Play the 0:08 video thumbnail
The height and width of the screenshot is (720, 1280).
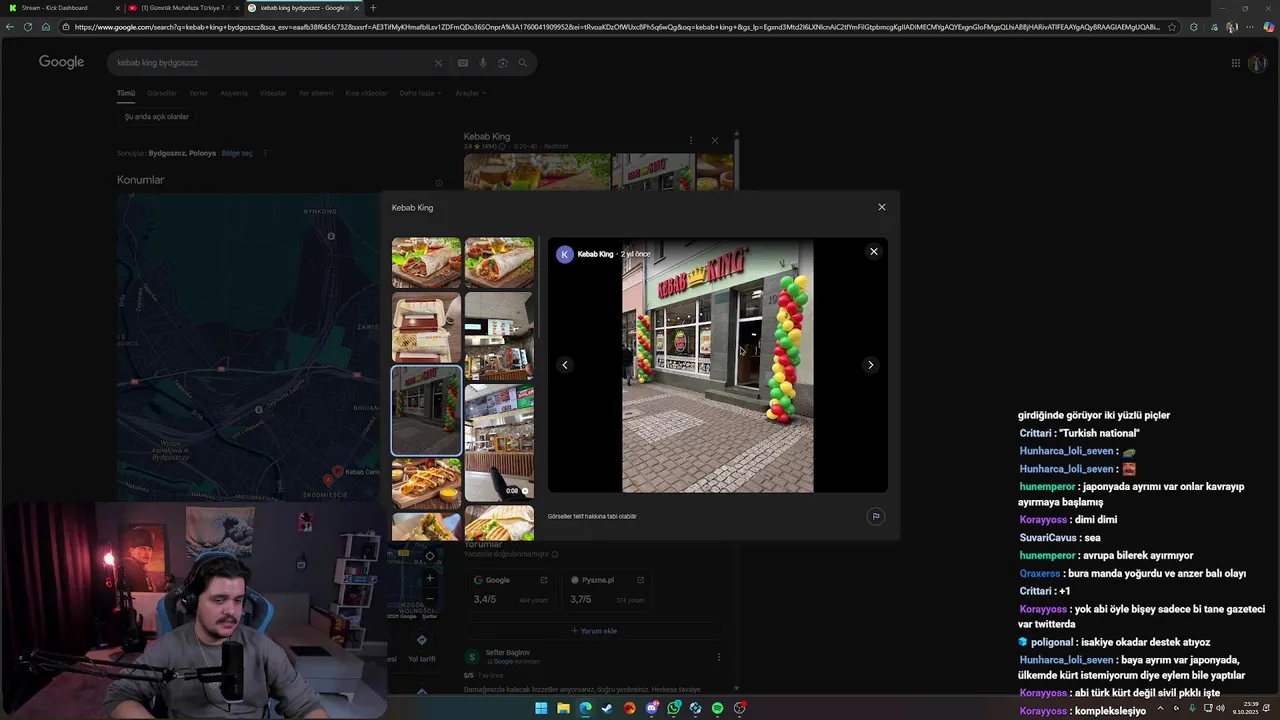click(x=499, y=442)
